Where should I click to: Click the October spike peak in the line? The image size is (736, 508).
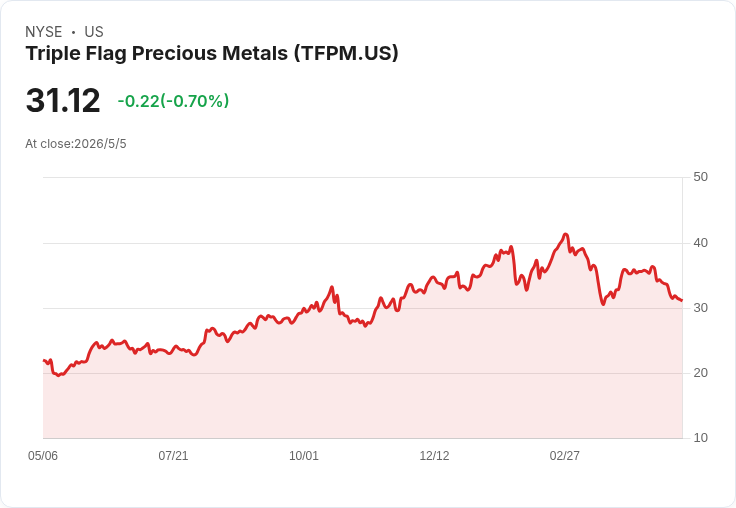point(332,287)
